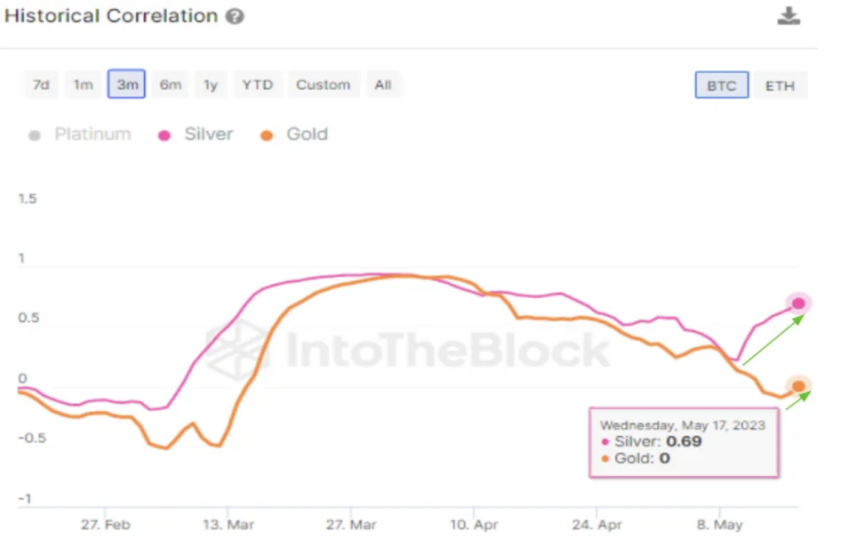Click the Gold legend label

coord(307,134)
